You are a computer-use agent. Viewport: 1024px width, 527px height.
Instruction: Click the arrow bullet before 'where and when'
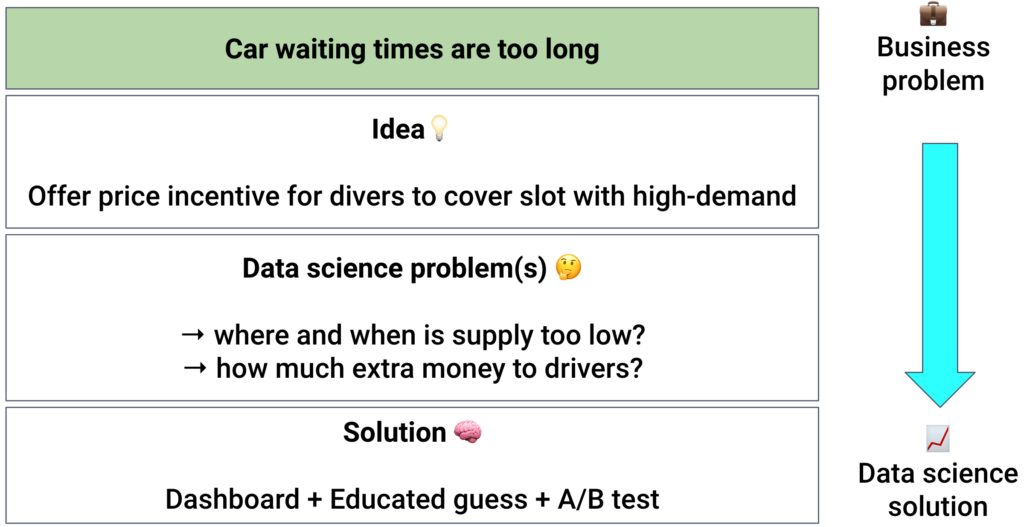click(195, 334)
